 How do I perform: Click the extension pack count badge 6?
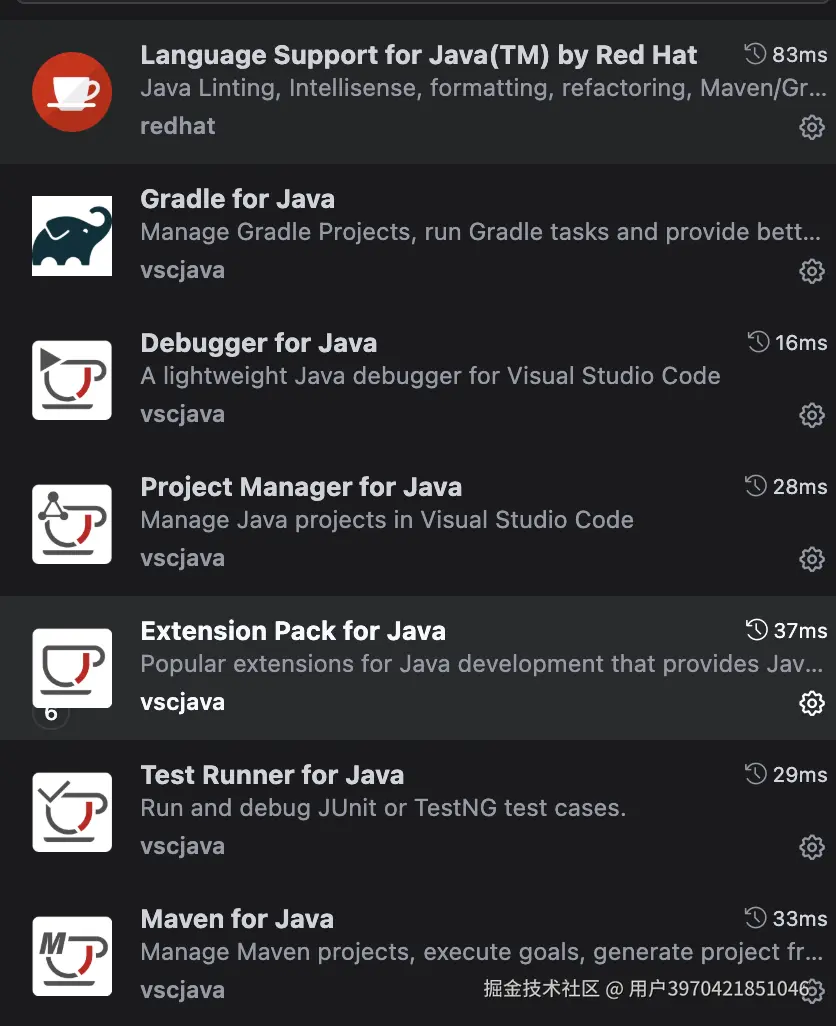[51, 714]
